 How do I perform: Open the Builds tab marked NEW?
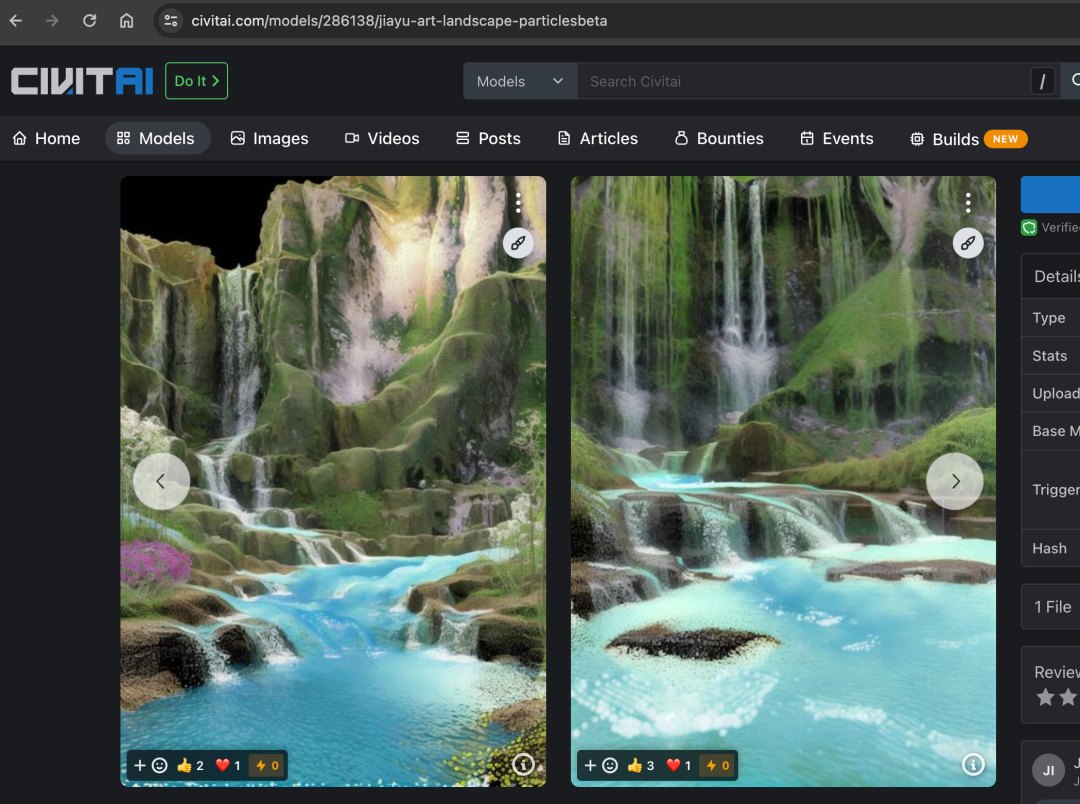[968, 138]
